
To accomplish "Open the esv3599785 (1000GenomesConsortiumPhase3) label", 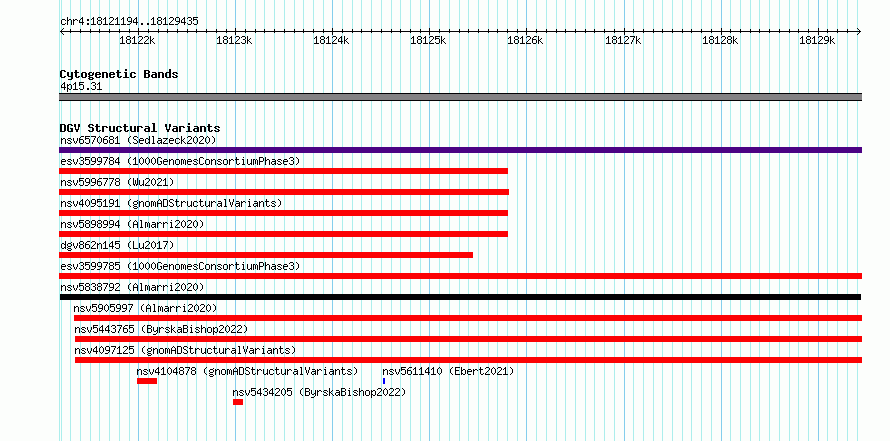I will point(180,266).
